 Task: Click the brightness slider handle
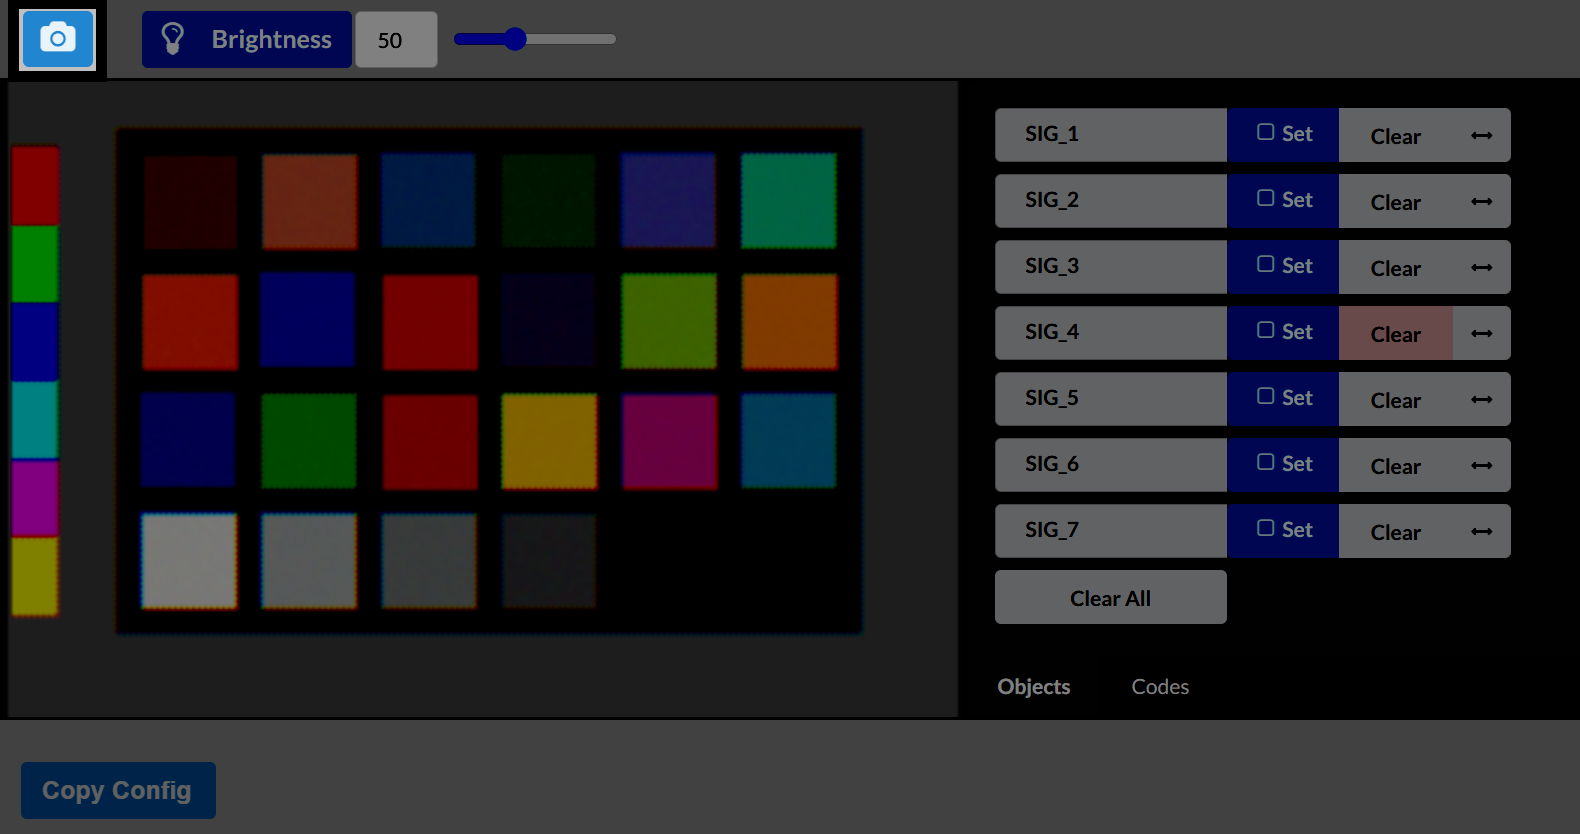tap(515, 39)
